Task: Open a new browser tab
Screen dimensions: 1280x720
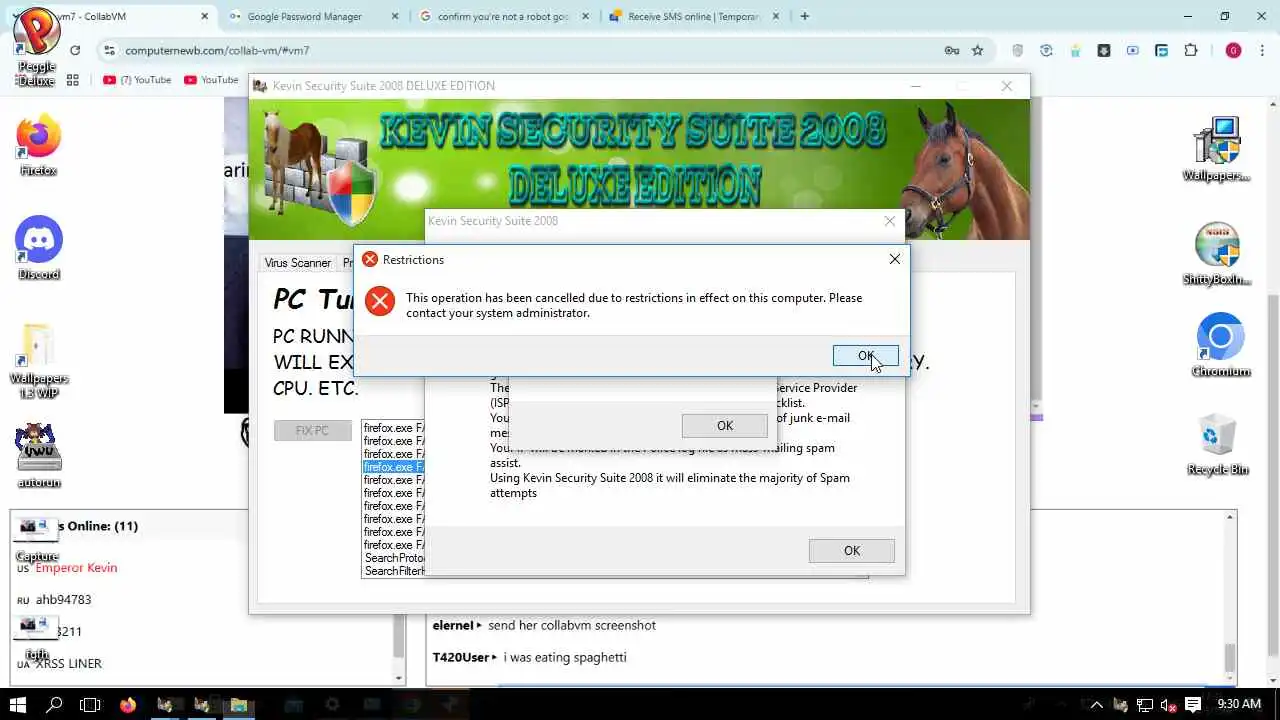Action: tap(804, 16)
